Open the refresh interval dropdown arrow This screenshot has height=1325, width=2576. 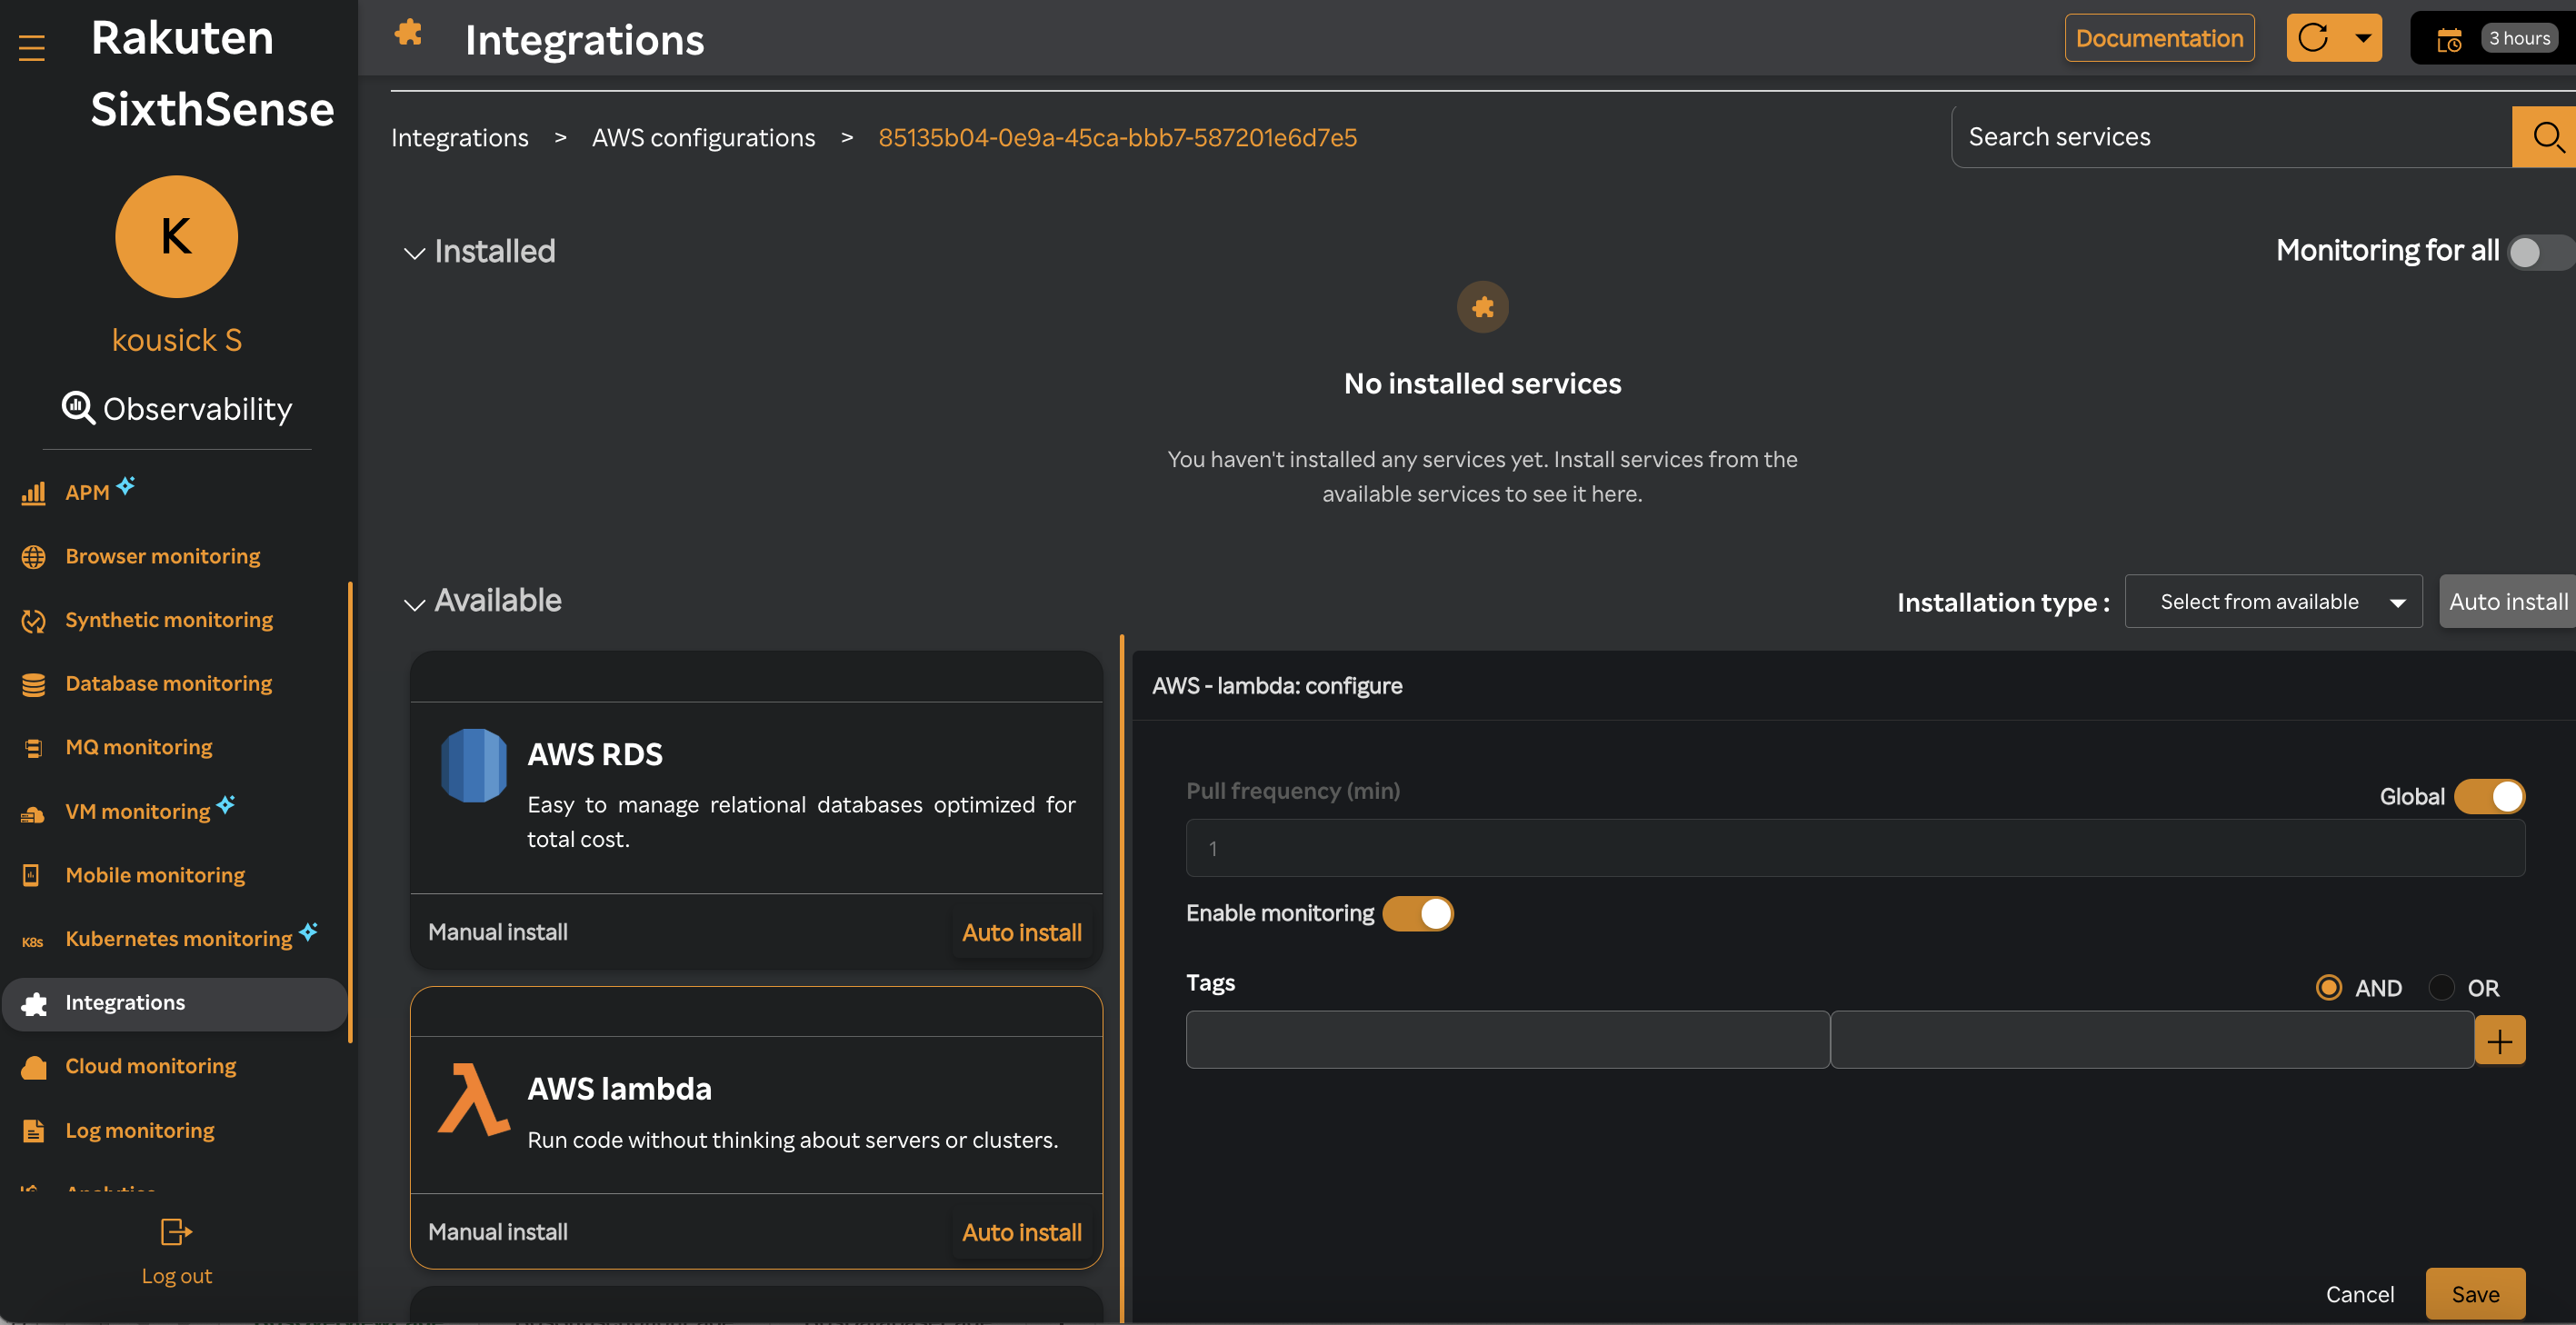tap(2362, 38)
